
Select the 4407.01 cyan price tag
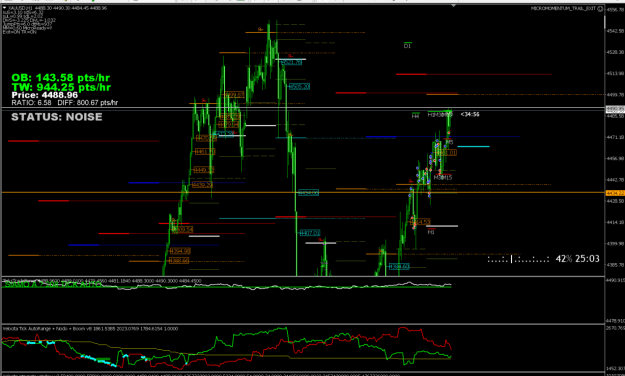[309, 233]
